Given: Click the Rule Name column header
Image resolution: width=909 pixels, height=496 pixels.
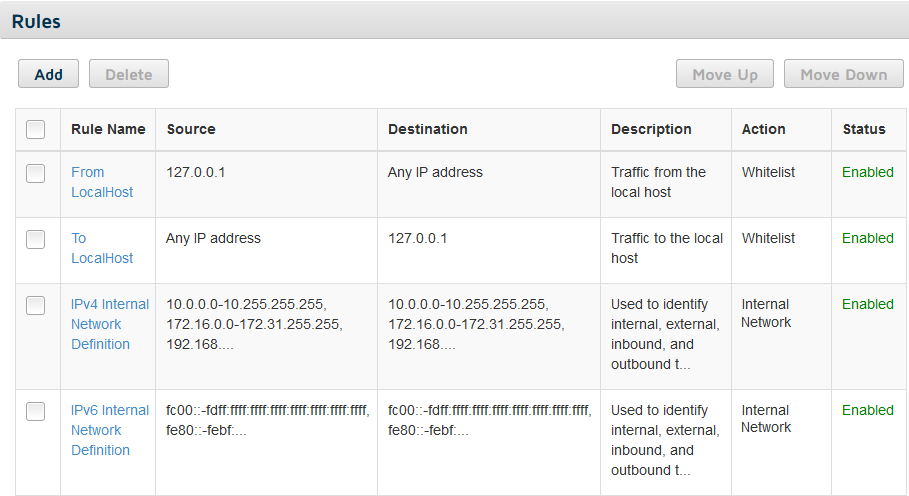Looking at the screenshot, I should coord(108,129).
